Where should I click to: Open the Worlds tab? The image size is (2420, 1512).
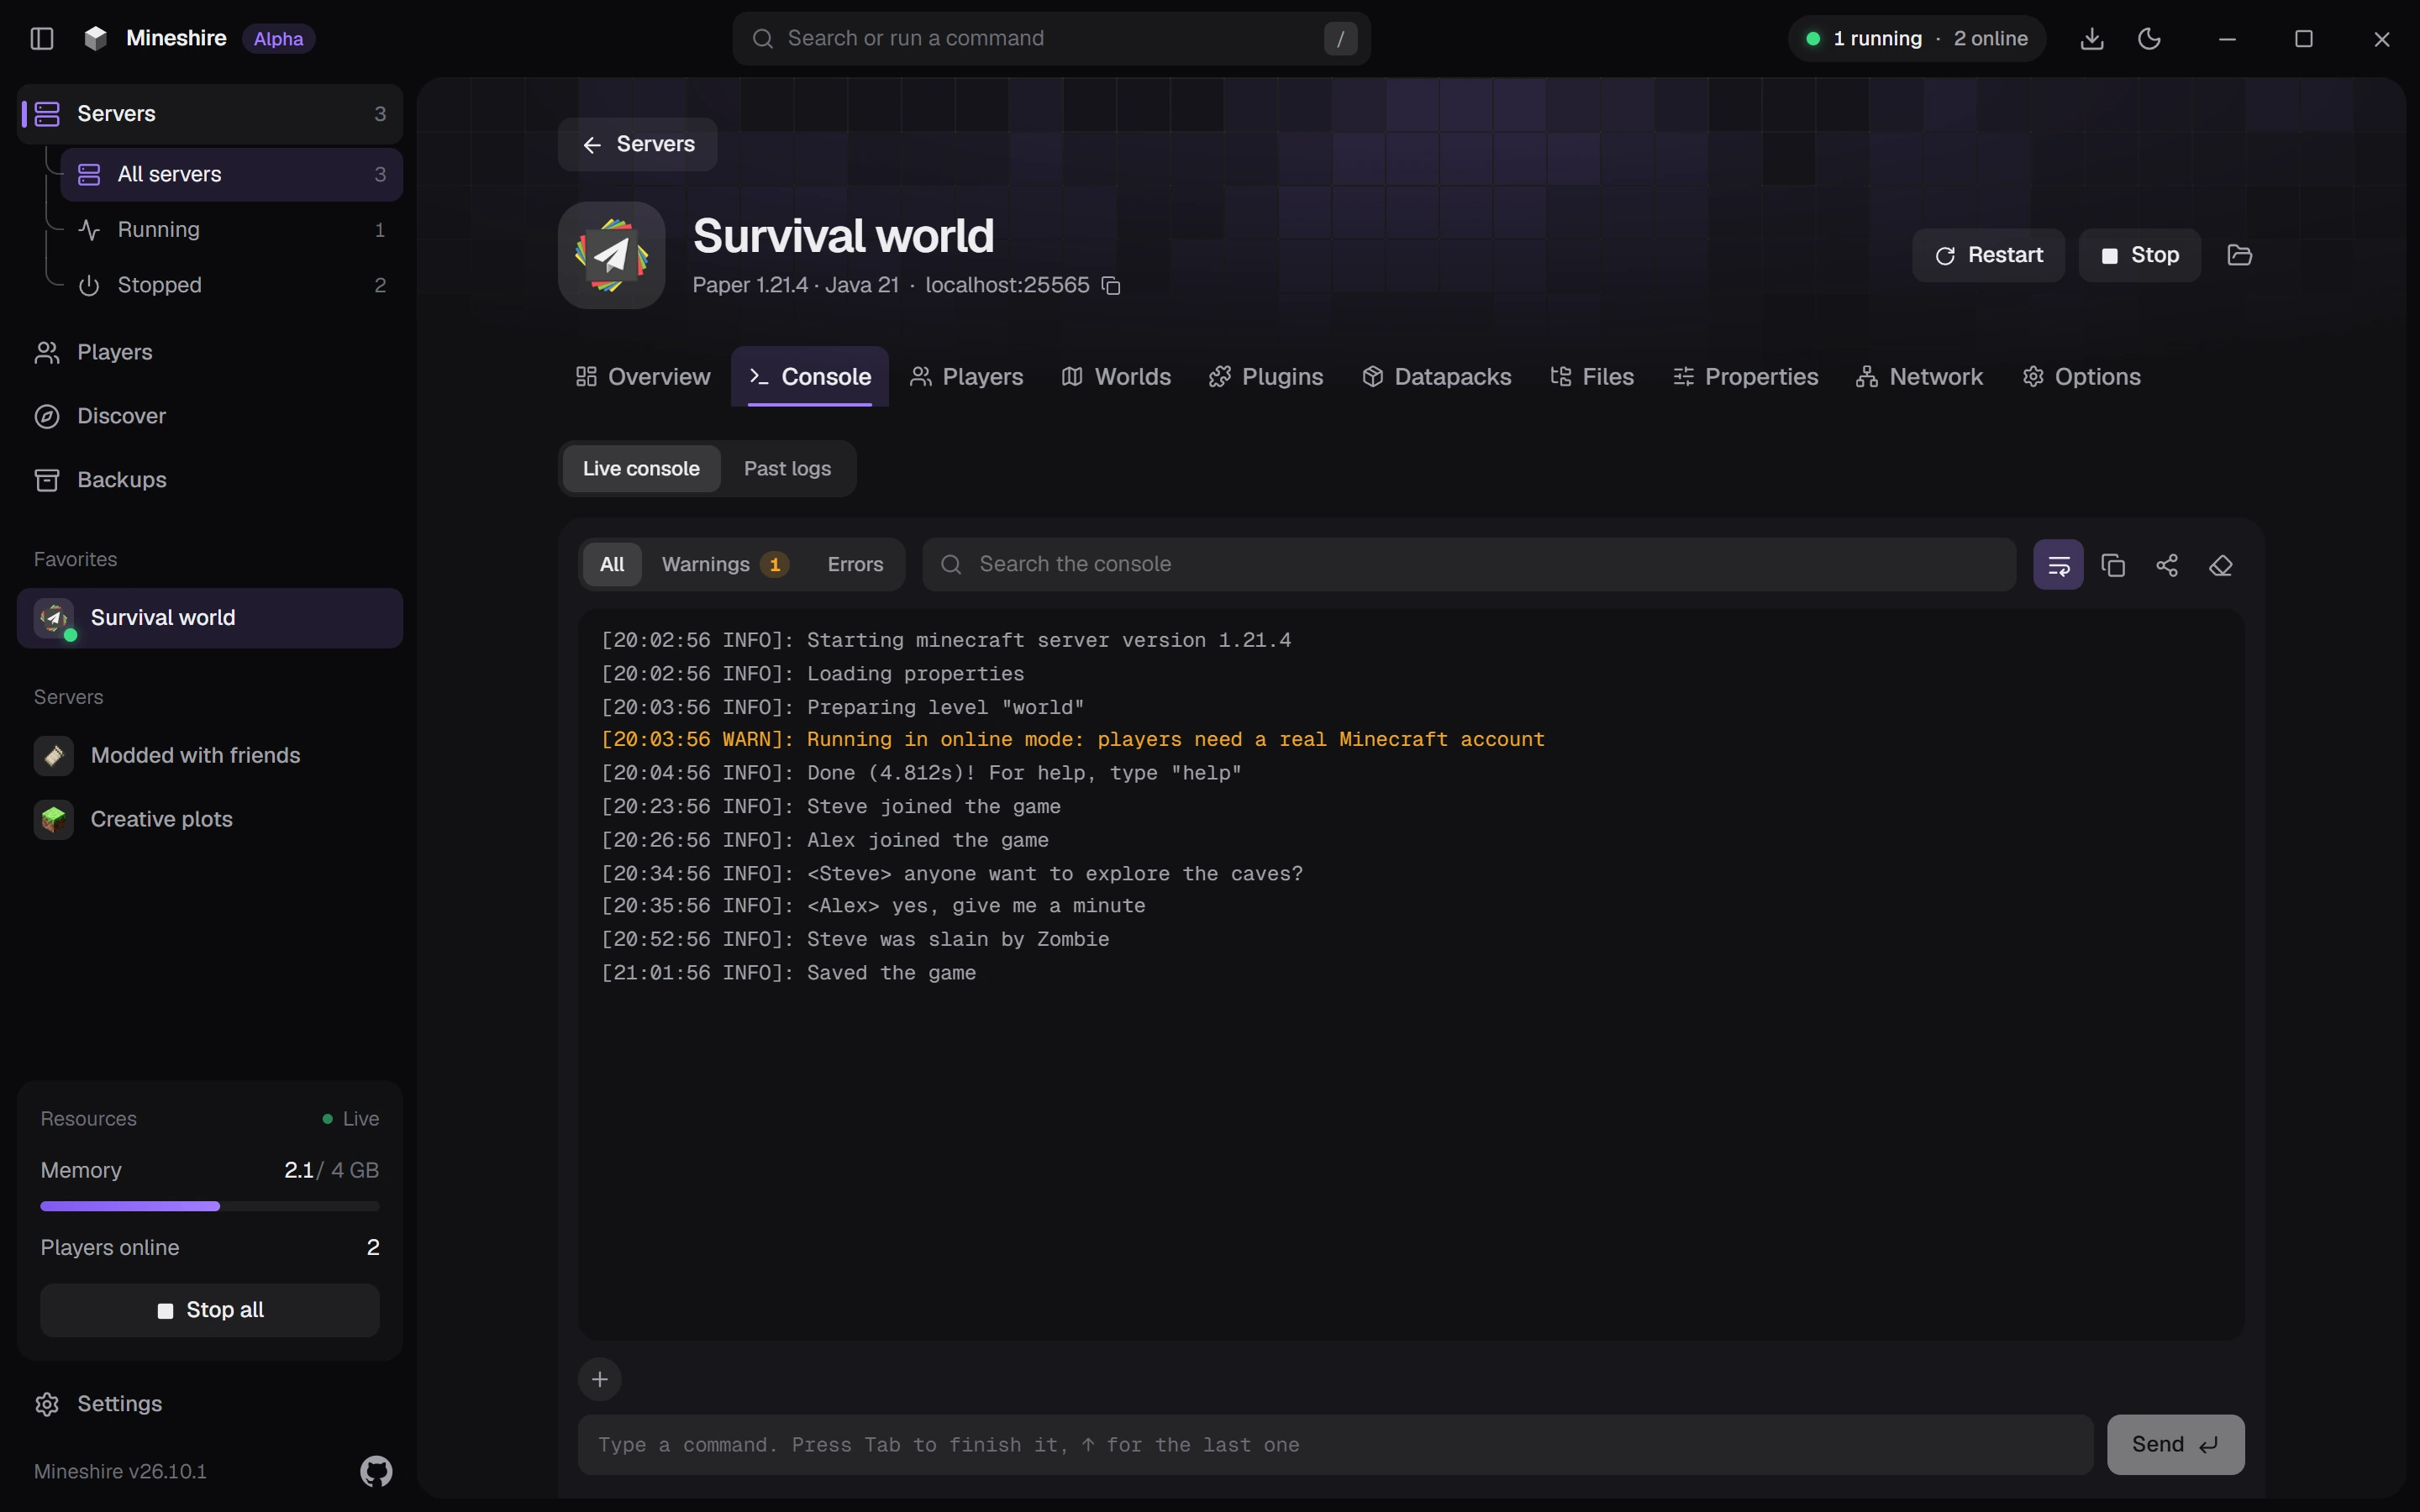coord(1116,377)
